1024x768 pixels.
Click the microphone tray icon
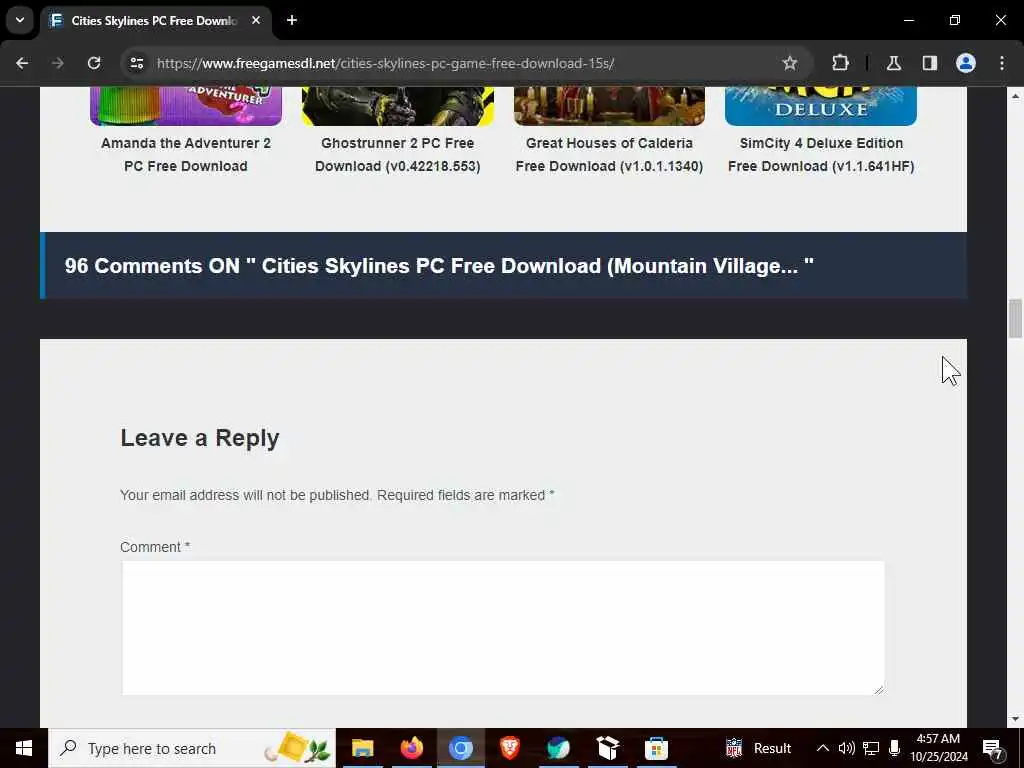(895, 748)
